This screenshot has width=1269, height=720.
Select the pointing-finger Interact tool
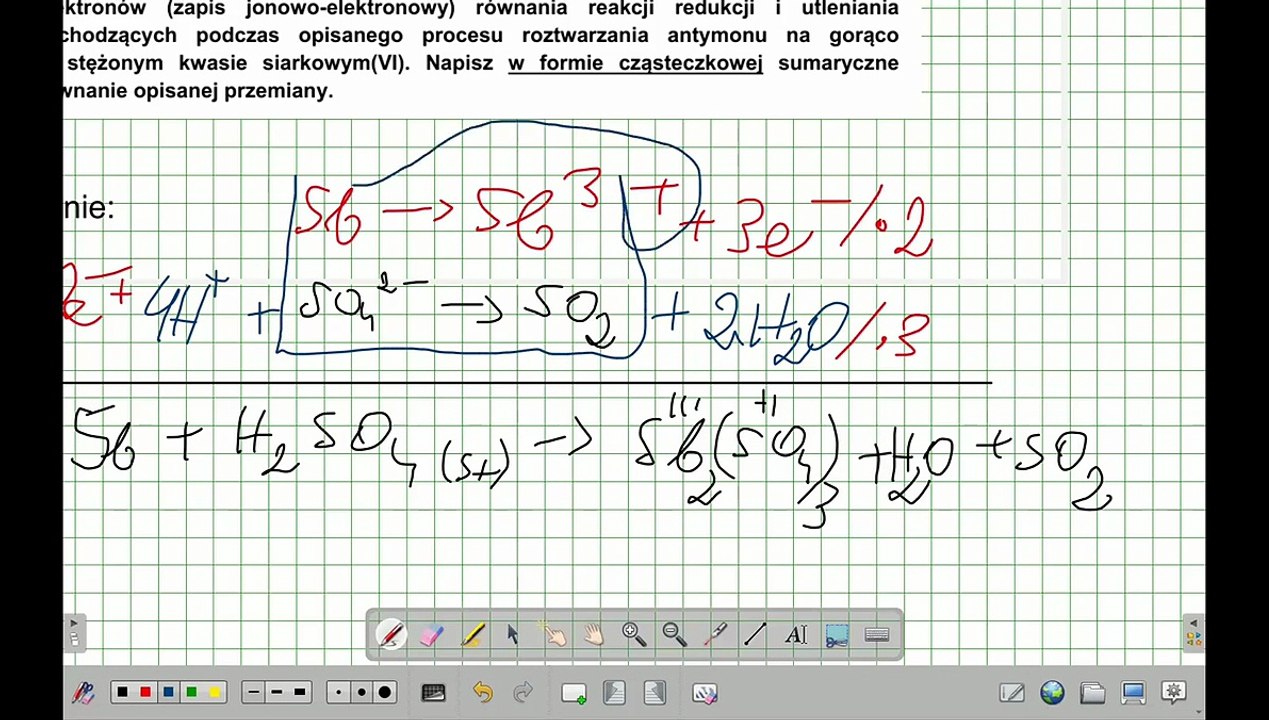pyautogui.click(x=553, y=634)
